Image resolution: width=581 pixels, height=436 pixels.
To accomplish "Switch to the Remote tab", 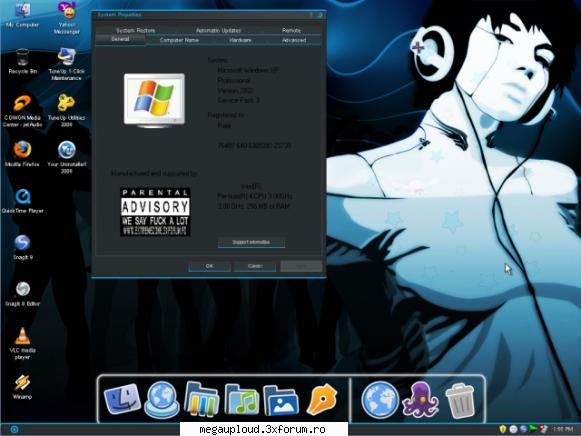I will pos(291,30).
